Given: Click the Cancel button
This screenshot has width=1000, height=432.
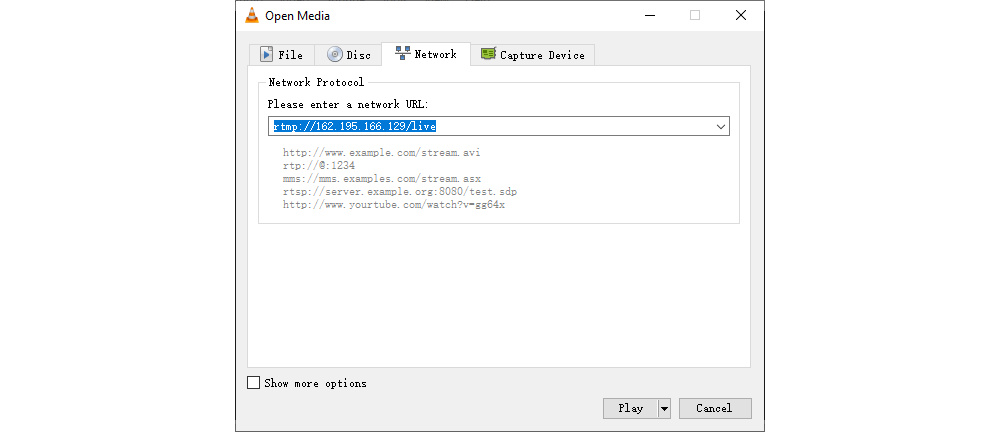Looking at the screenshot, I should tap(714, 408).
